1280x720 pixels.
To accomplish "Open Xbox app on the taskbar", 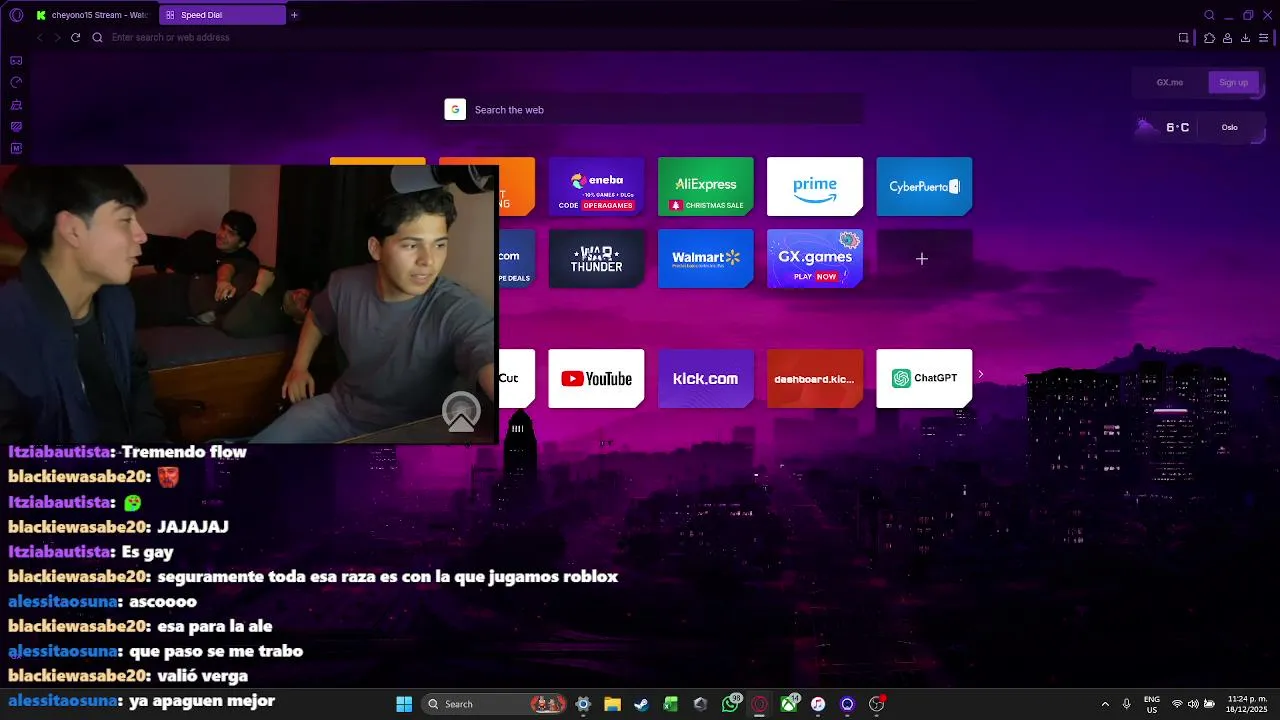I will (789, 704).
